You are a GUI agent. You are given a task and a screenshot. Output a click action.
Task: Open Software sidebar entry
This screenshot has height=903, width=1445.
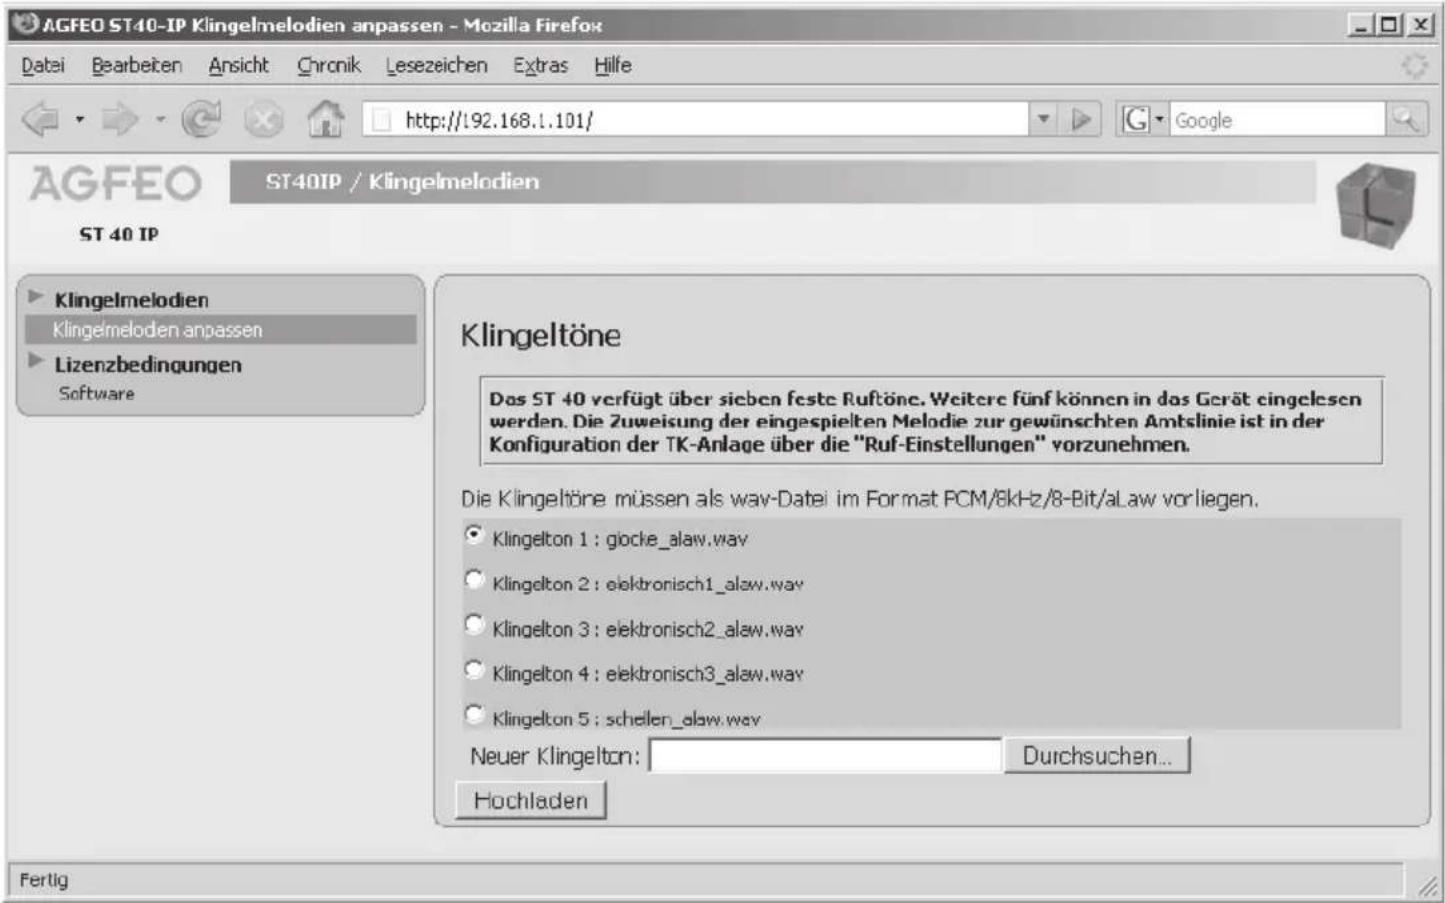click(96, 394)
